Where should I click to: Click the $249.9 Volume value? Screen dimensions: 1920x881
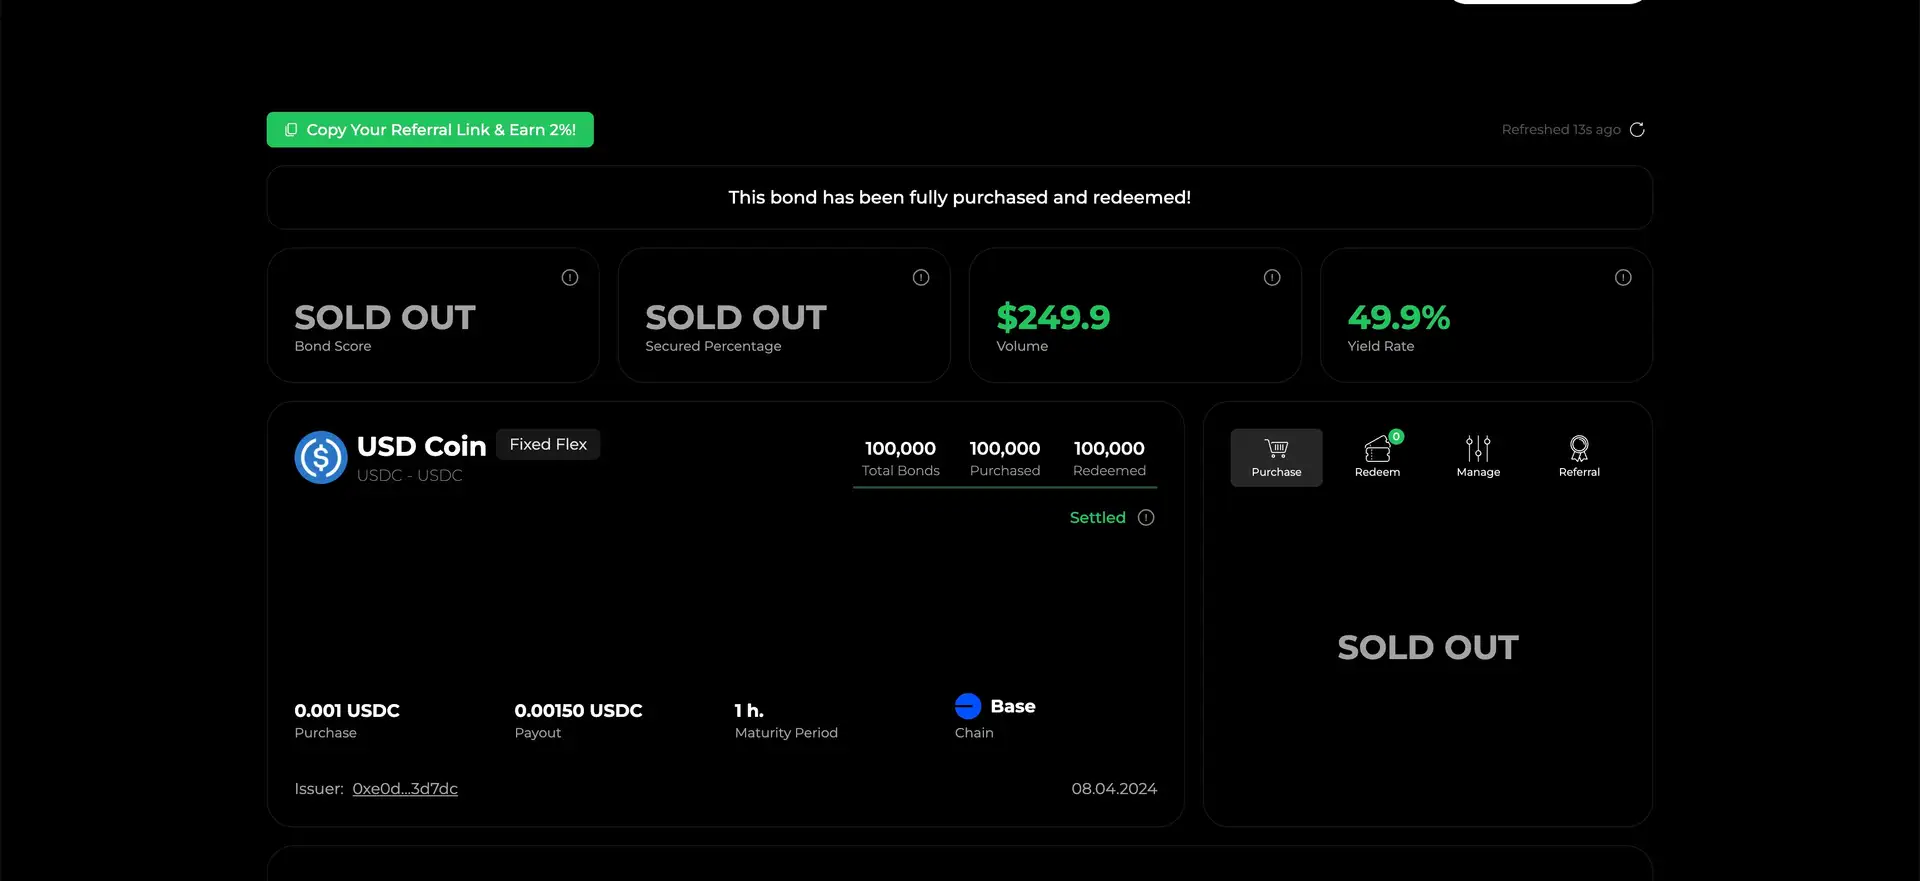click(x=1053, y=318)
